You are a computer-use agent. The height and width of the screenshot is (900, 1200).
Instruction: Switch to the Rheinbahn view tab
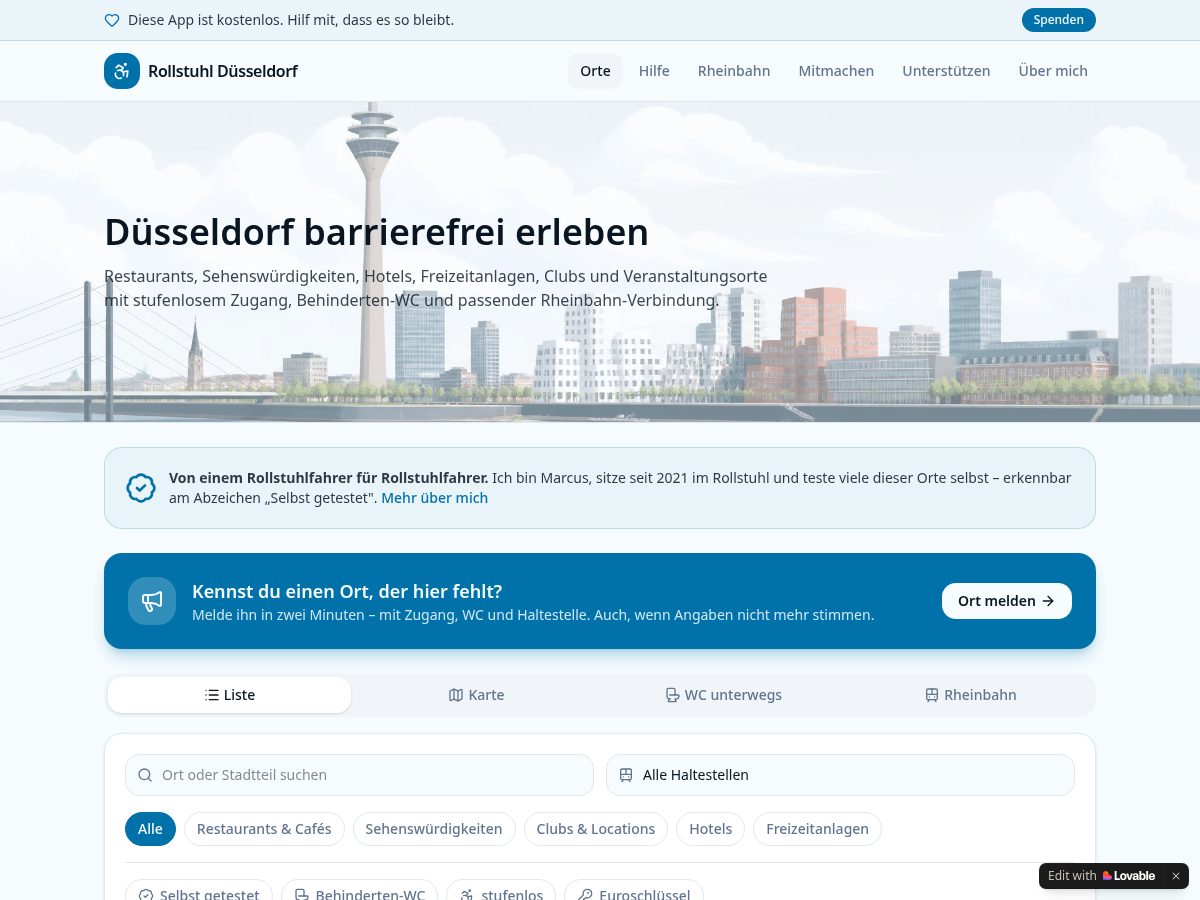(971, 695)
